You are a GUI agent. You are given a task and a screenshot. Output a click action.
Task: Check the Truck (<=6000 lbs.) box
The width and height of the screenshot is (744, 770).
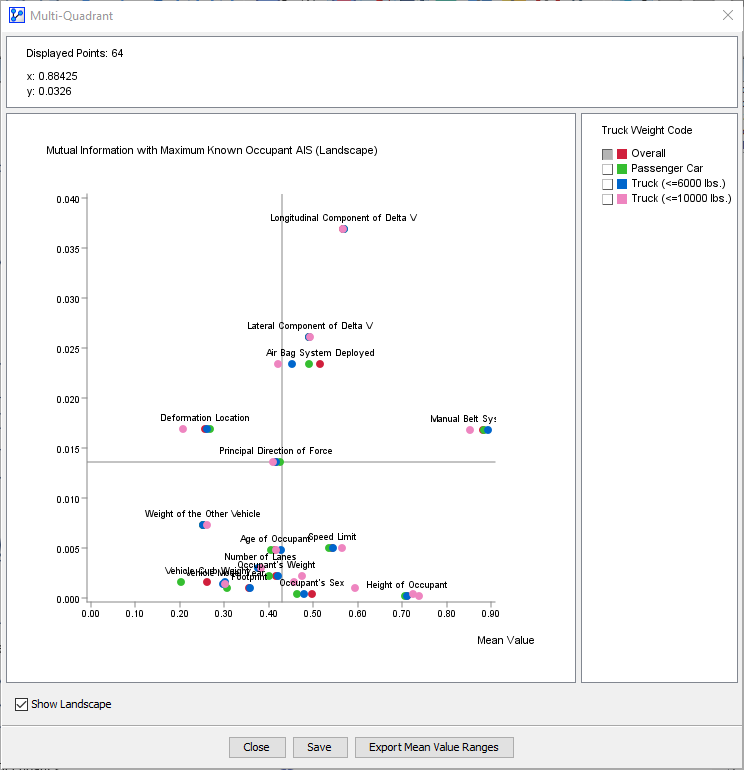[607, 184]
